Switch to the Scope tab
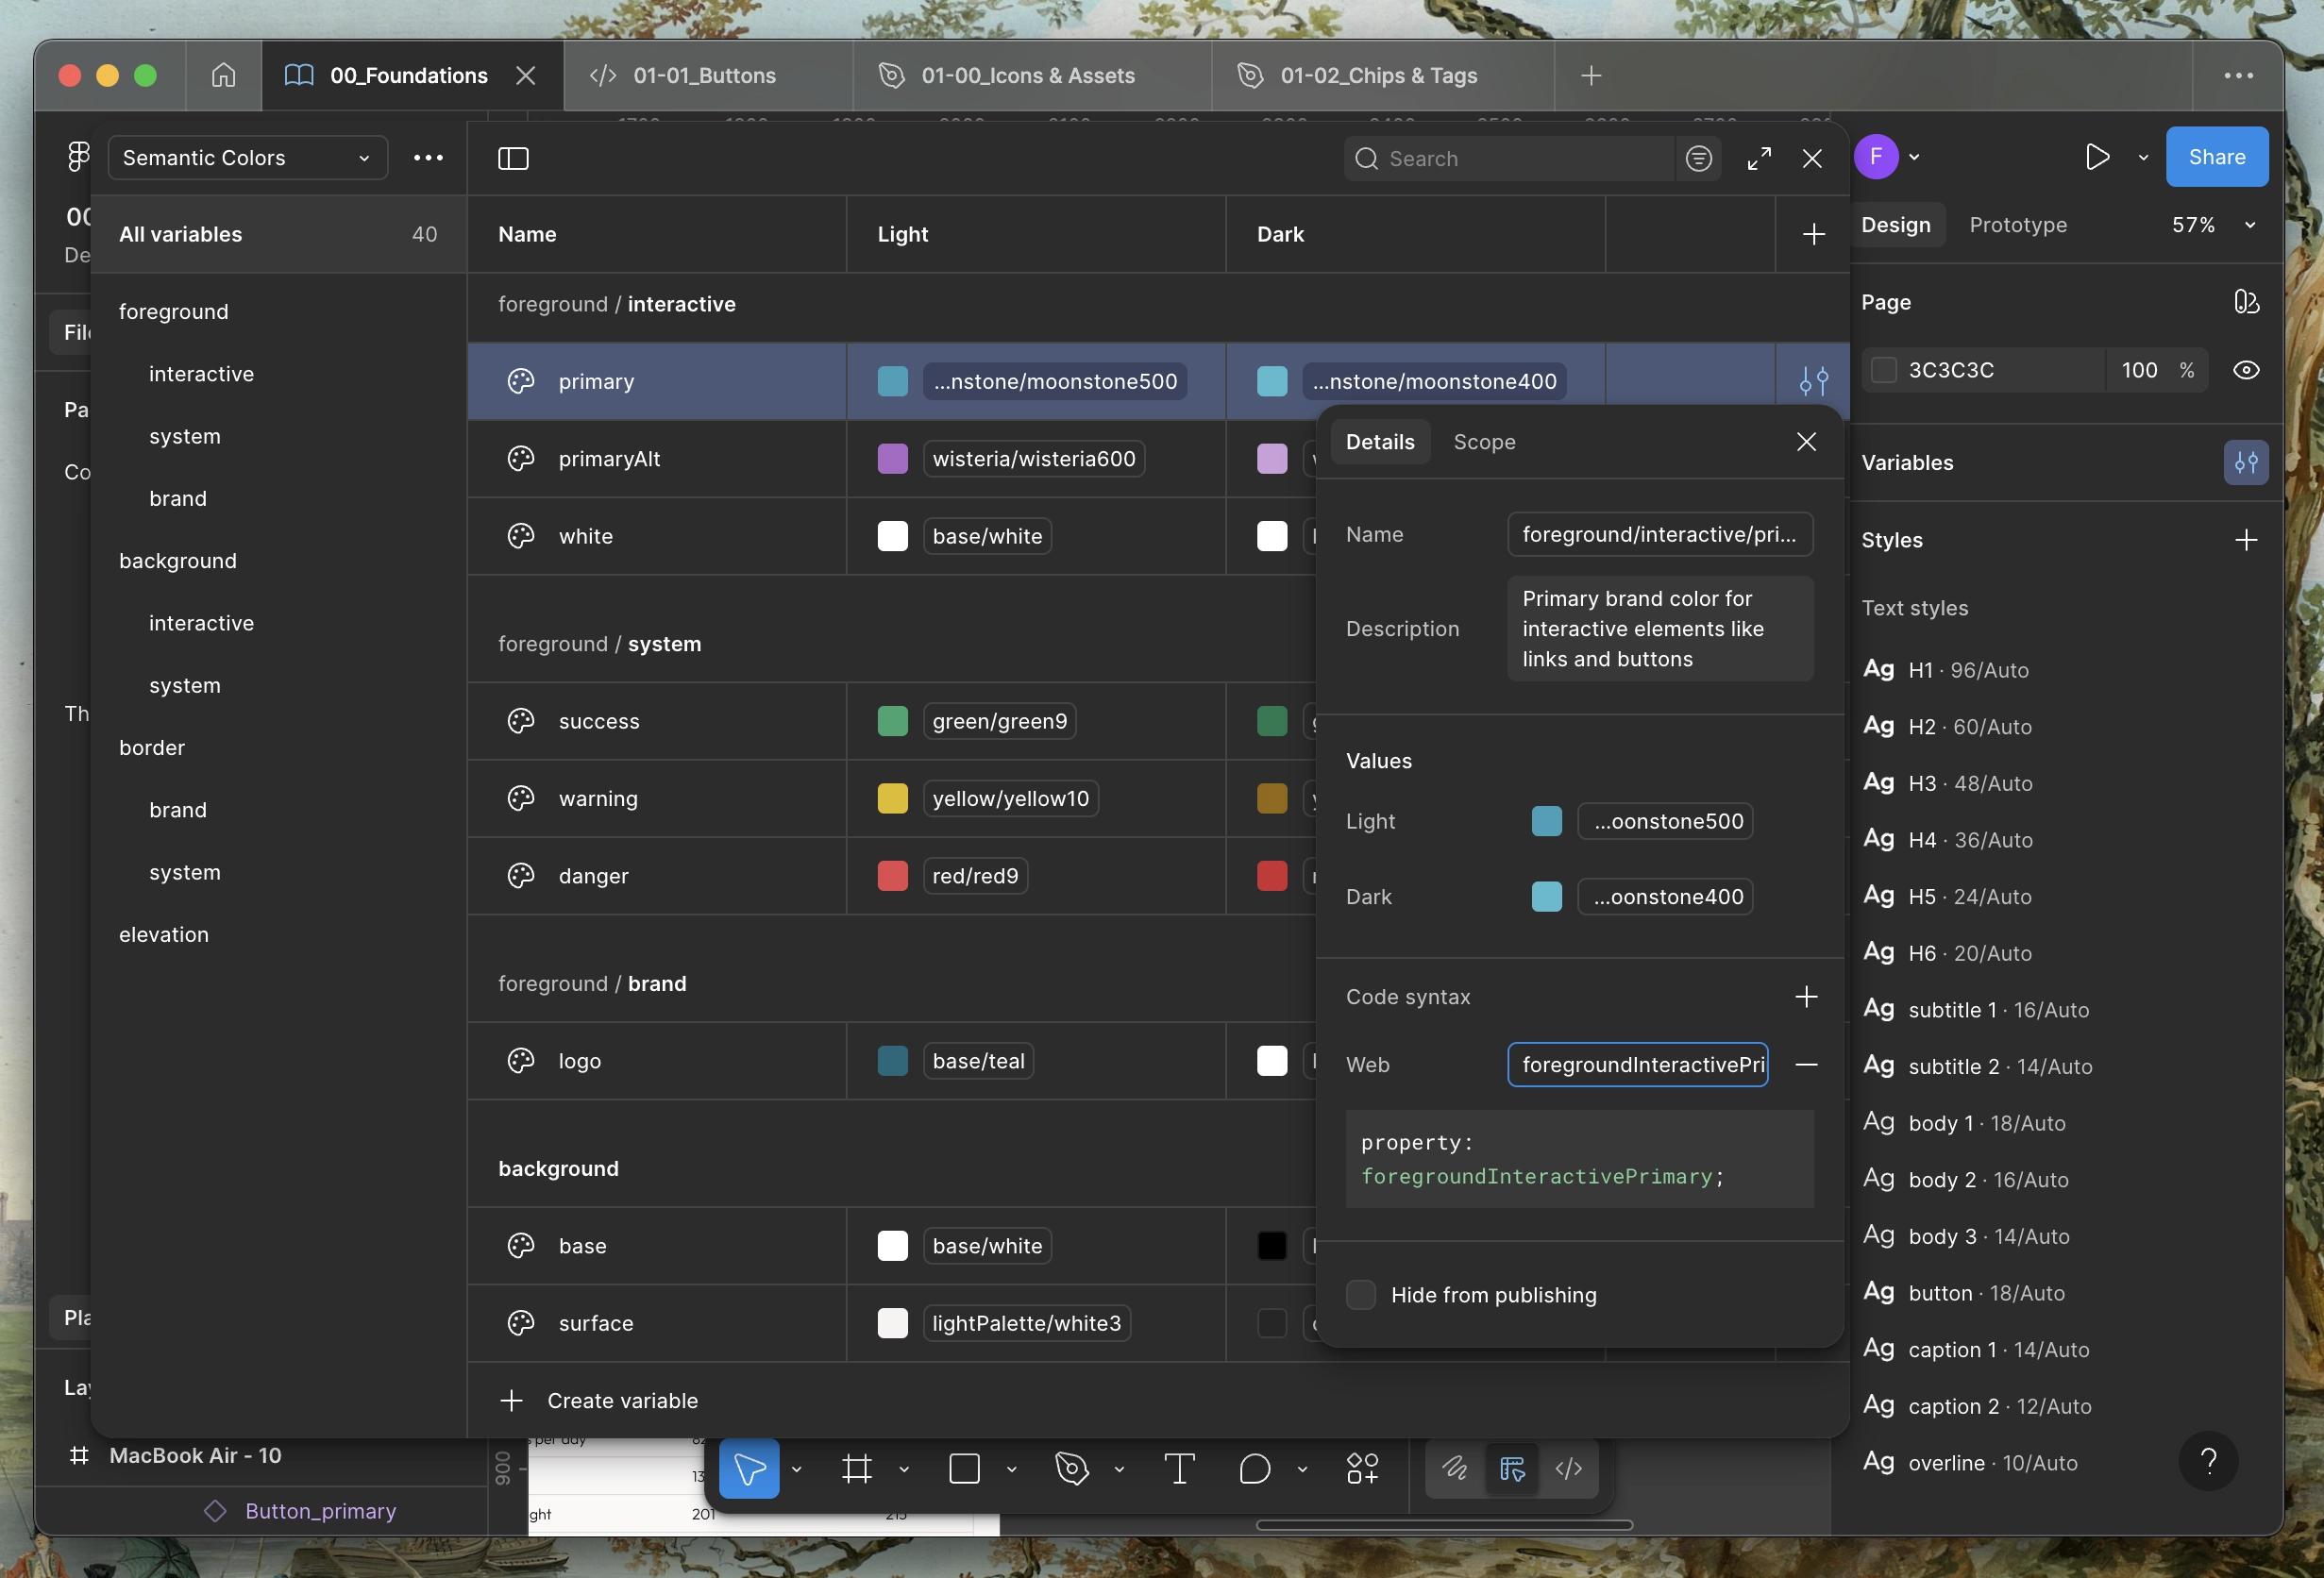The height and width of the screenshot is (1578, 2324). point(1484,442)
